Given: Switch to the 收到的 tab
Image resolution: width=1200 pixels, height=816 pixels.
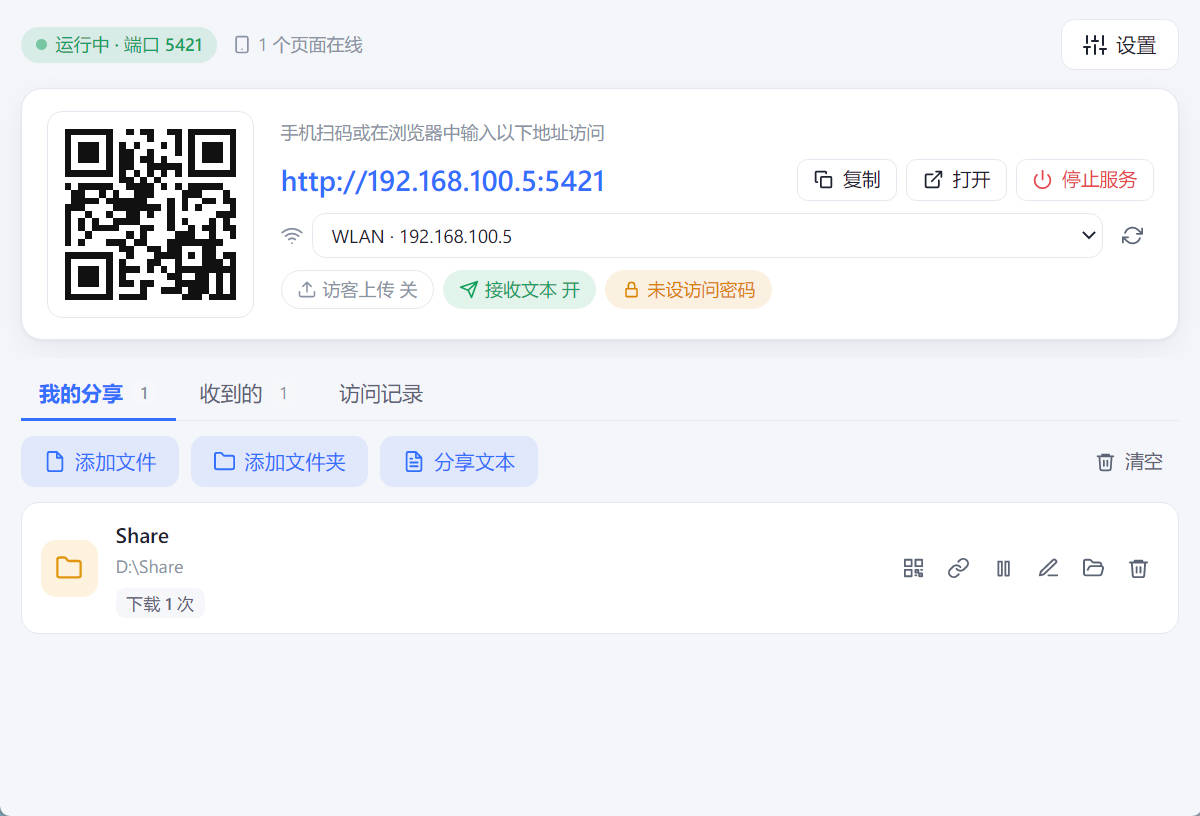Looking at the screenshot, I should coord(243,394).
